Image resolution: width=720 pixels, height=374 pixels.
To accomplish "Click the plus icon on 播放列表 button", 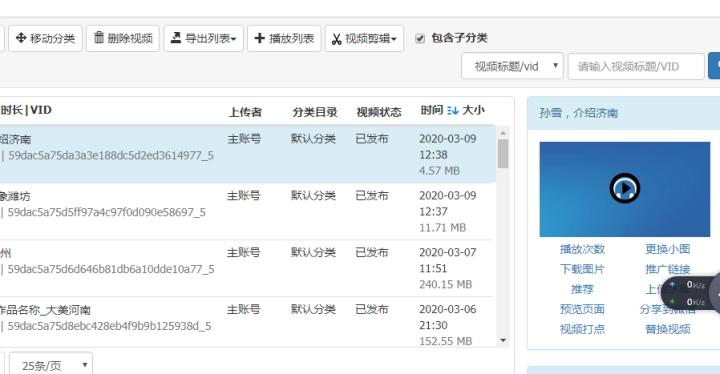I will [259, 38].
